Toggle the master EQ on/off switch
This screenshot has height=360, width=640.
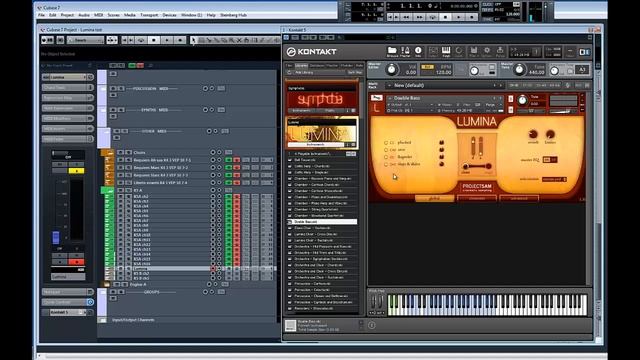pyautogui.click(x=550, y=160)
